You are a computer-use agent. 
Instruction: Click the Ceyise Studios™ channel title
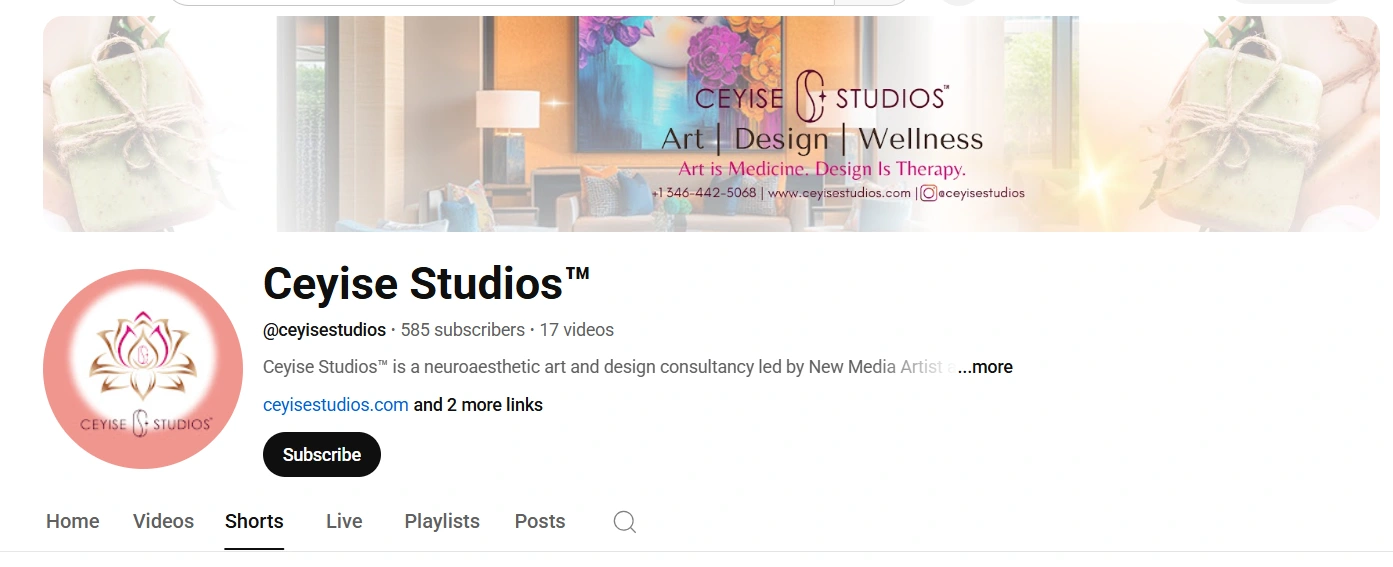point(427,284)
